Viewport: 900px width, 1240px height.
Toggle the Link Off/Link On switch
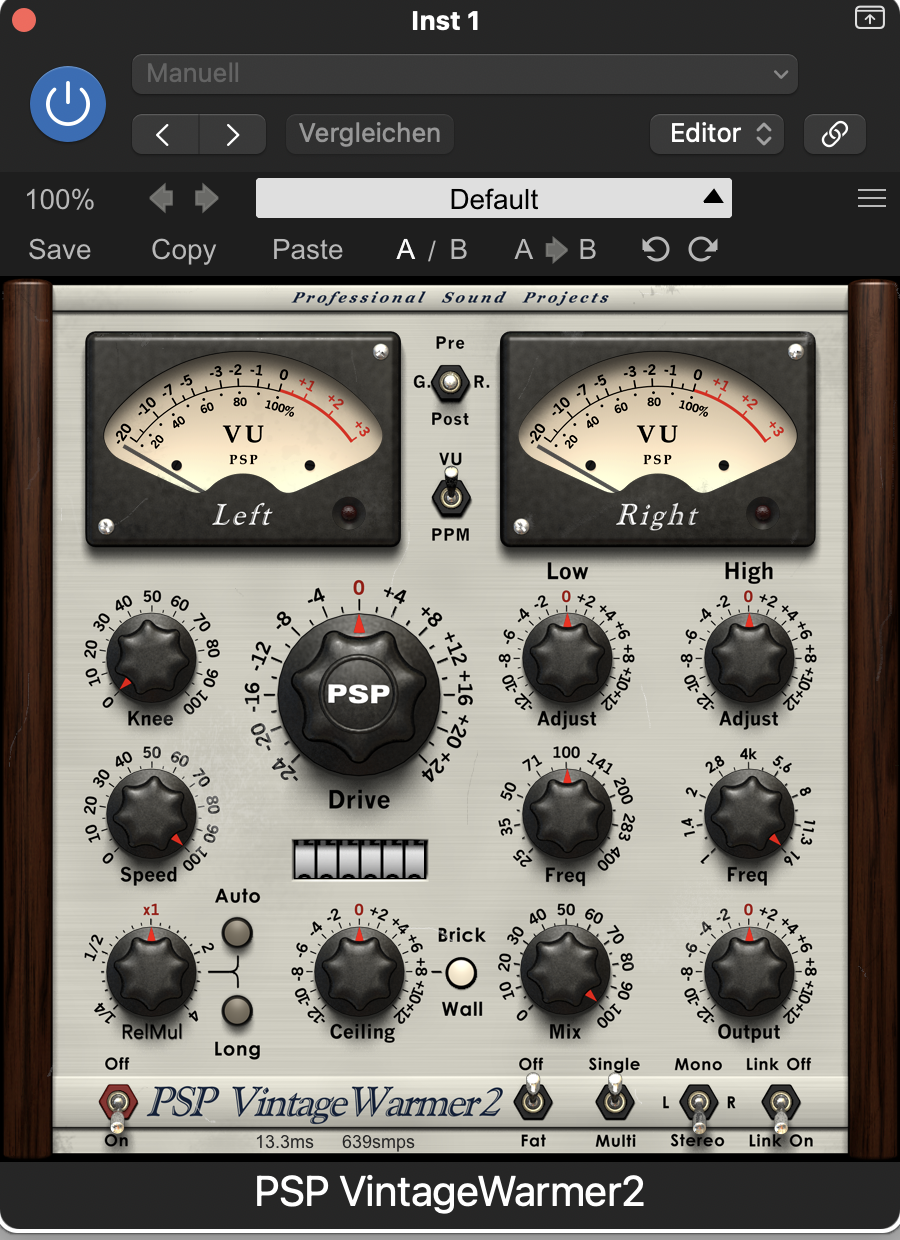tap(780, 1107)
